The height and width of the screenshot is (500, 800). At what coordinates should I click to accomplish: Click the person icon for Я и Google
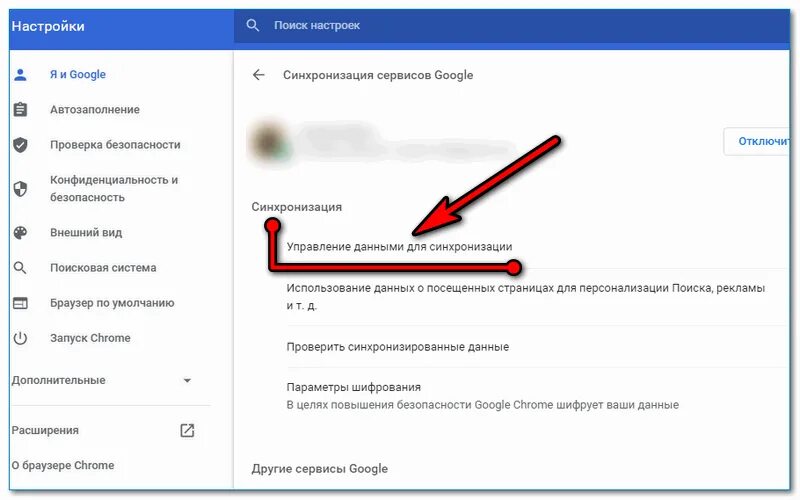pyautogui.click(x=20, y=75)
